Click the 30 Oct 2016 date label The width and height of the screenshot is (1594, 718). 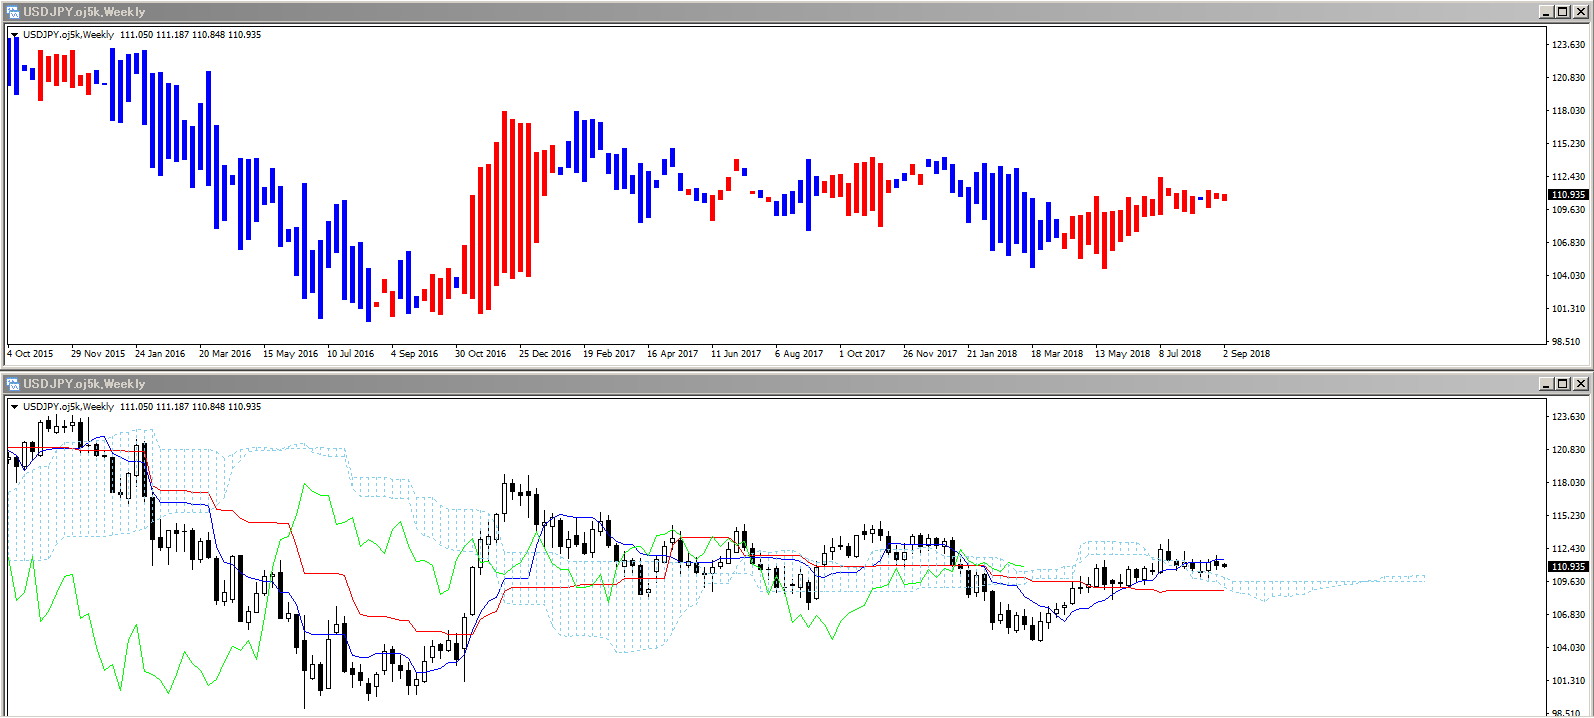coord(480,354)
